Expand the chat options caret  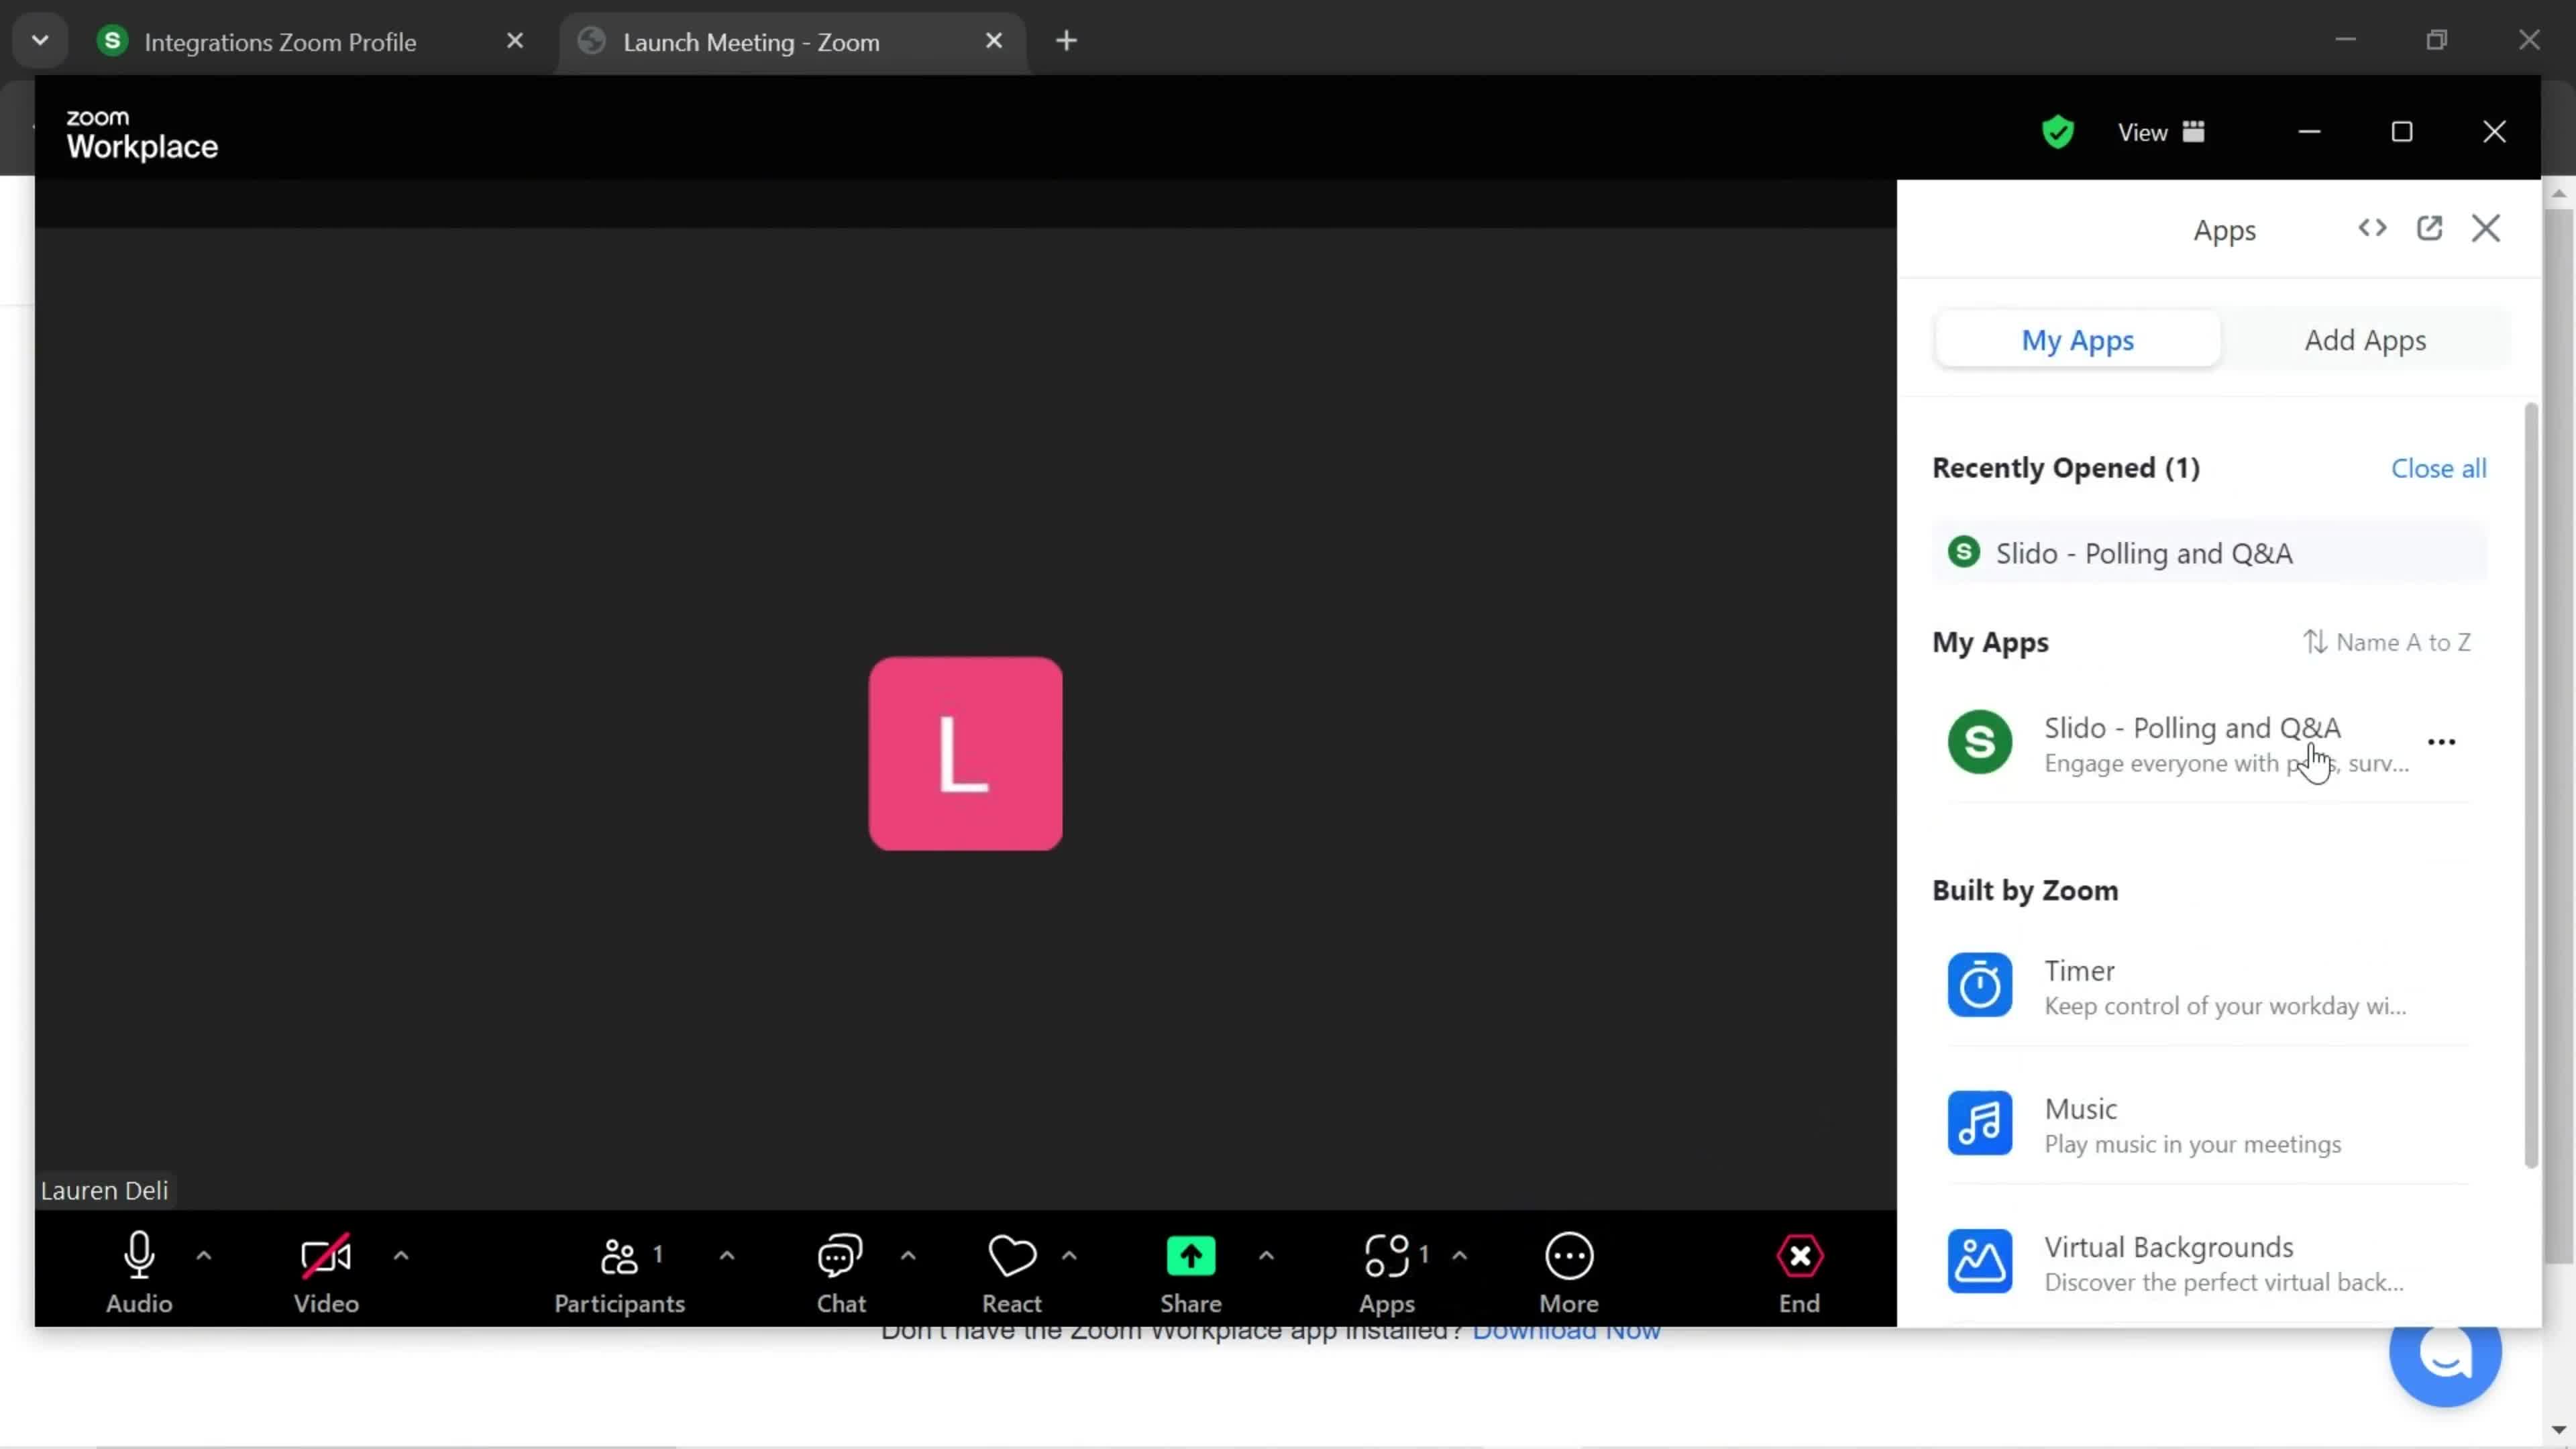point(908,1255)
